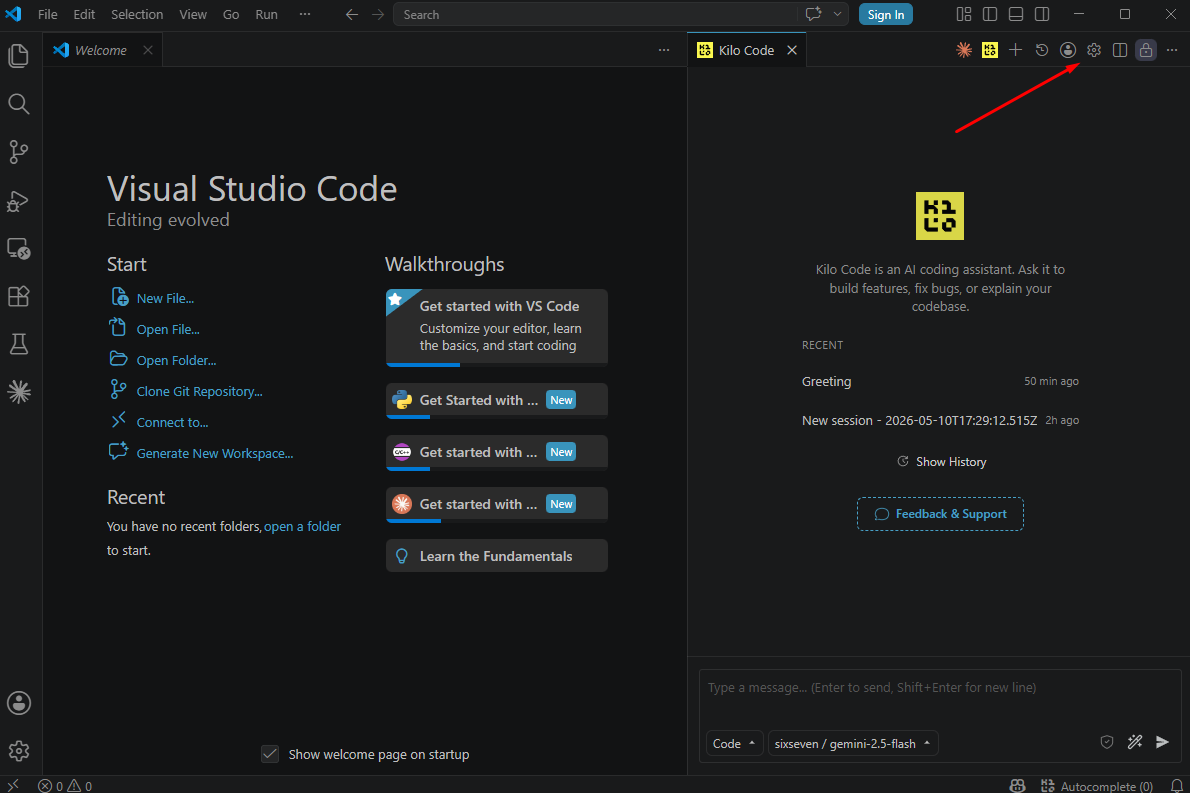Start a new Kilo Code task with plus

[1015, 50]
